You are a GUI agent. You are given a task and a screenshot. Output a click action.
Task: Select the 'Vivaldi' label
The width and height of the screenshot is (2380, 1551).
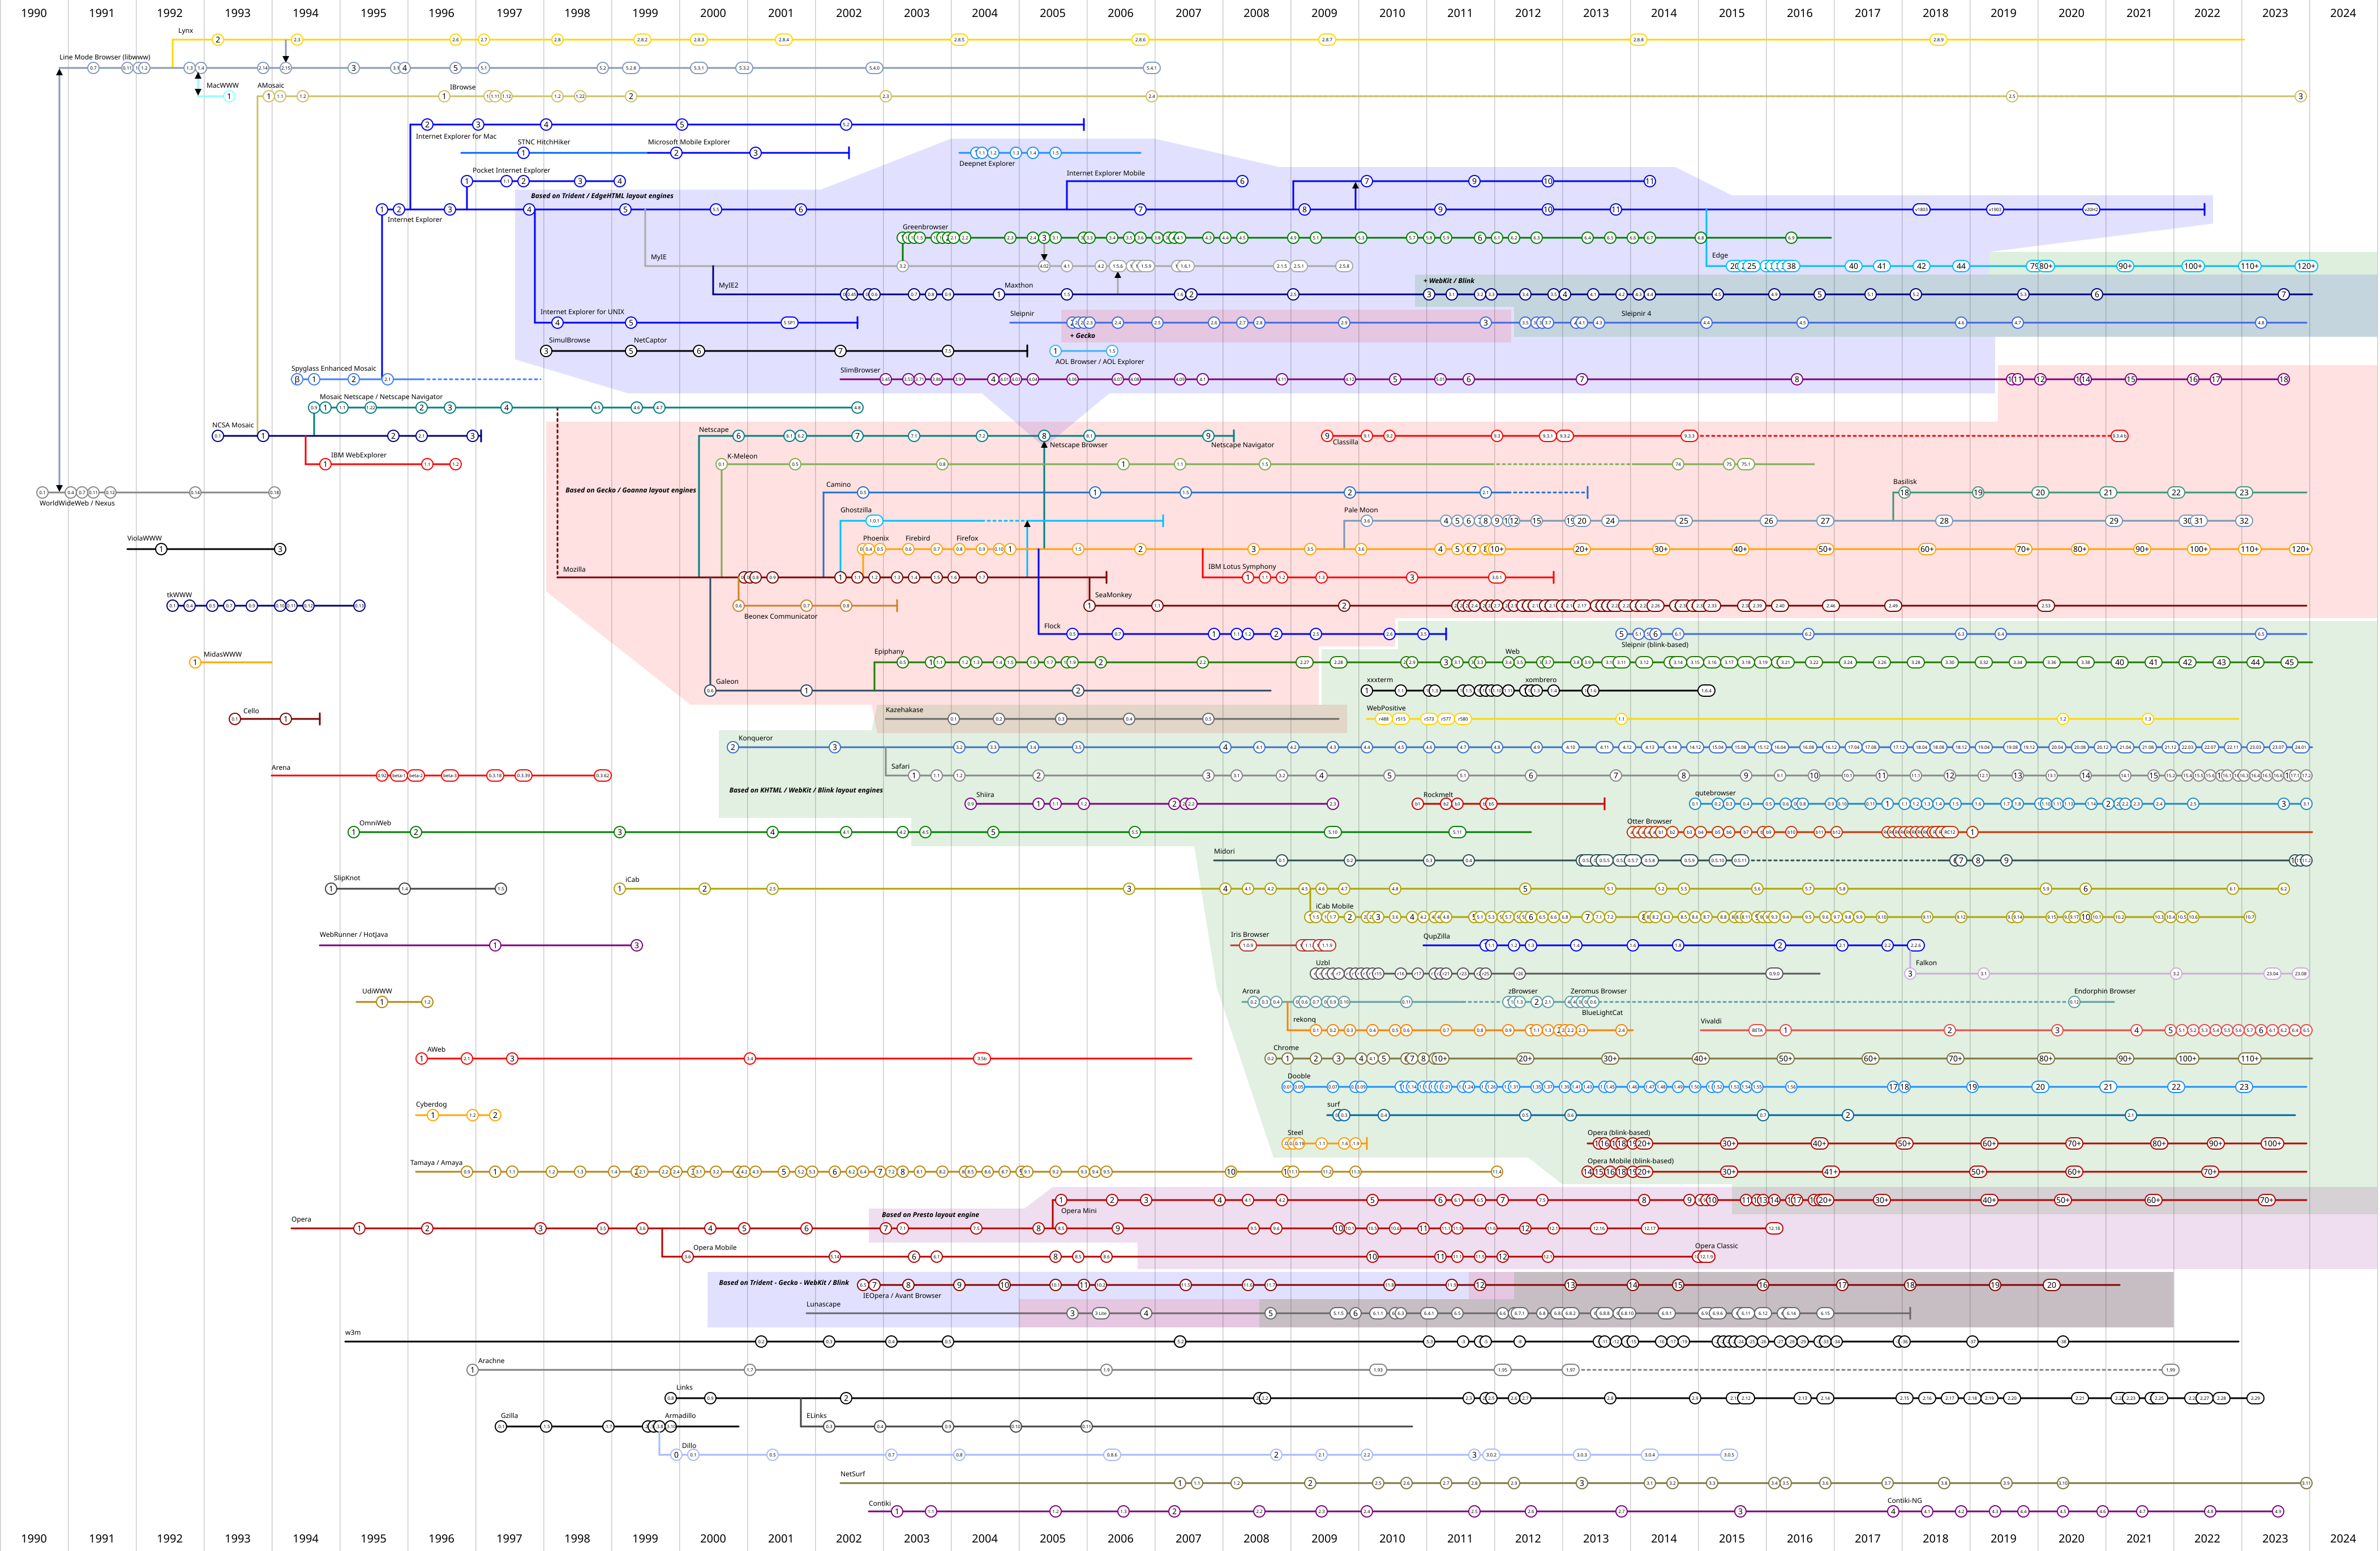click(x=1711, y=1021)
